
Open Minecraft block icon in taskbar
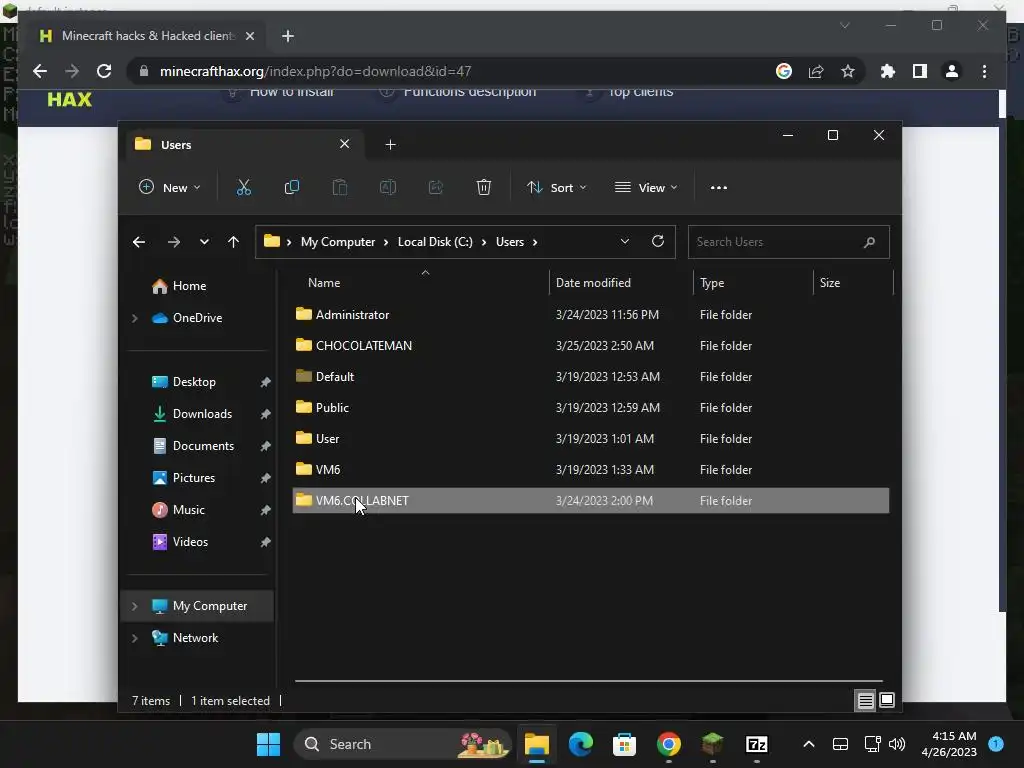712,744
